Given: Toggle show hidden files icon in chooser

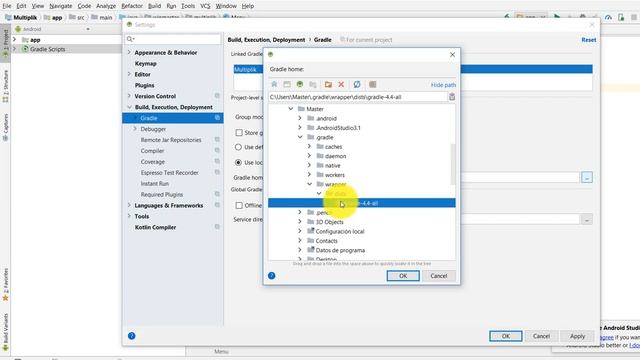Looking at the screenshot, I should [373, 84].
